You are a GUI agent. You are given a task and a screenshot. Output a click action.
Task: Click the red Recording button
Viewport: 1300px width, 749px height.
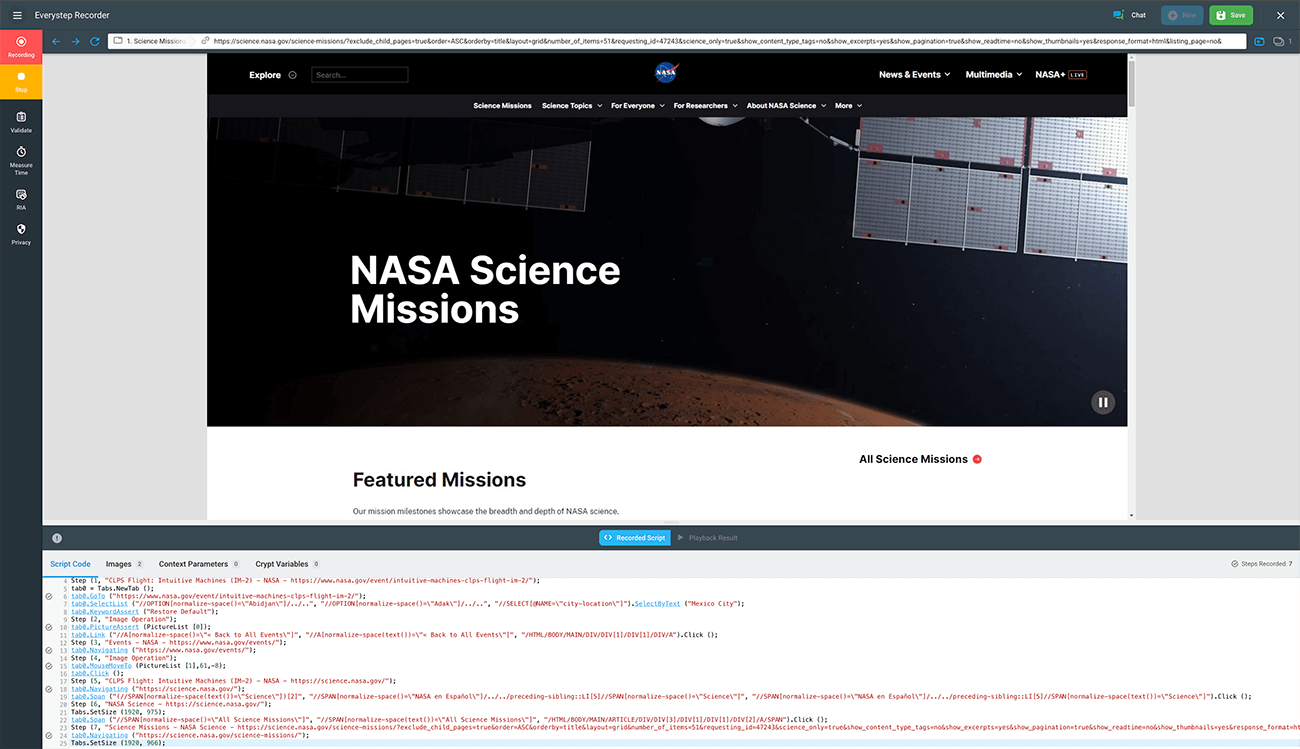click(21, 45)
